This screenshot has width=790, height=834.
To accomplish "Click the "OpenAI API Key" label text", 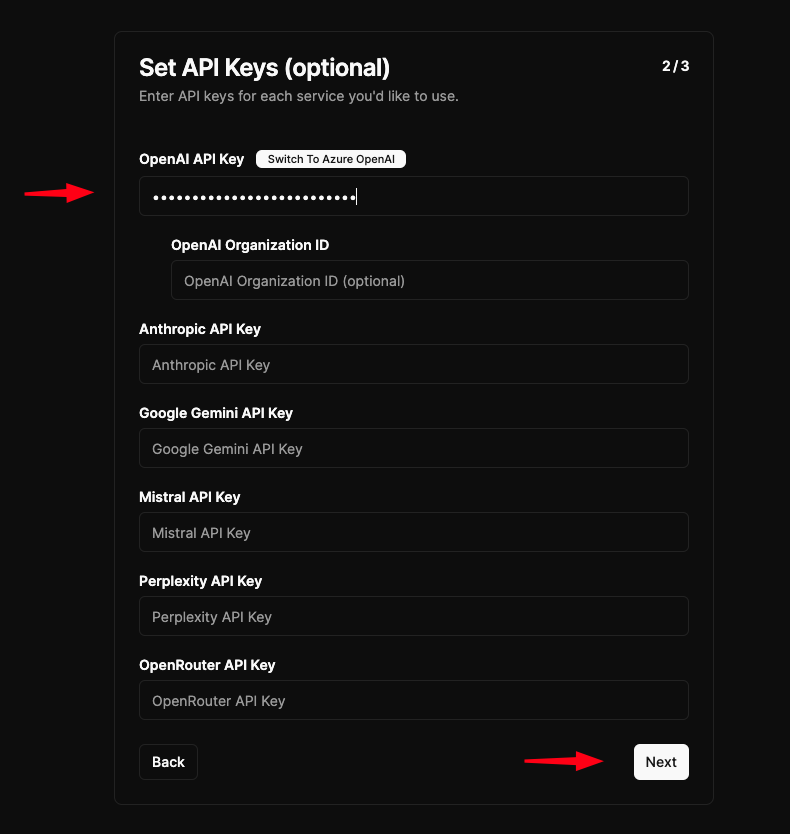I will coord(192,159).
